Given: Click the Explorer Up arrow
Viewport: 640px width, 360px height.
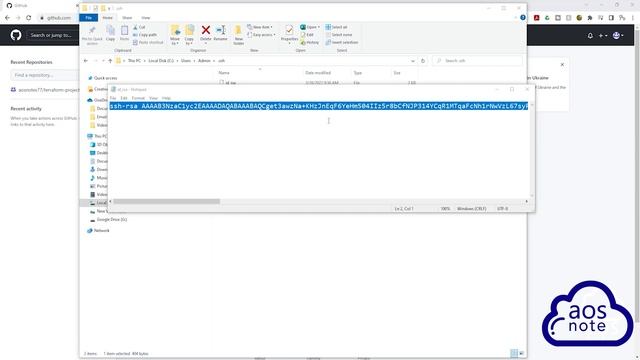Looking at the screenshot, I should (110, 61).
